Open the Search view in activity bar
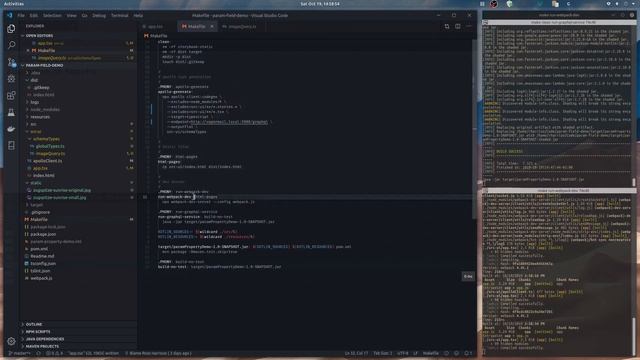640x360 pixels. [x=11, y=45]
